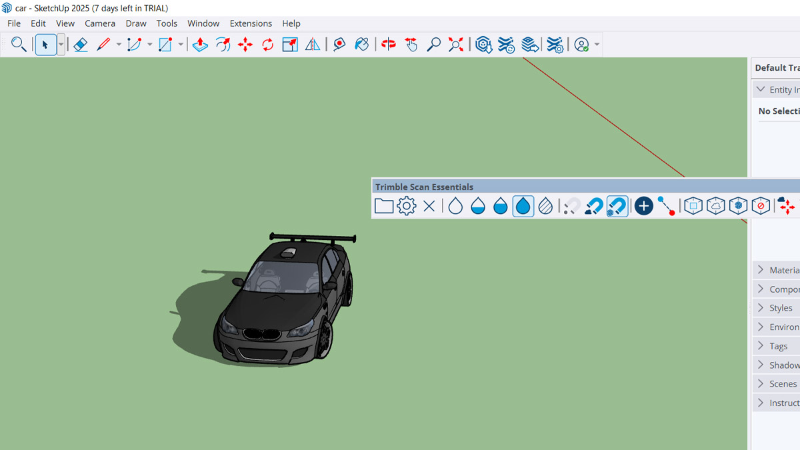Open the Select tool dropdown arrow
Image resolution: width=800 pixels, height=450 pixels.
point(60,45)
